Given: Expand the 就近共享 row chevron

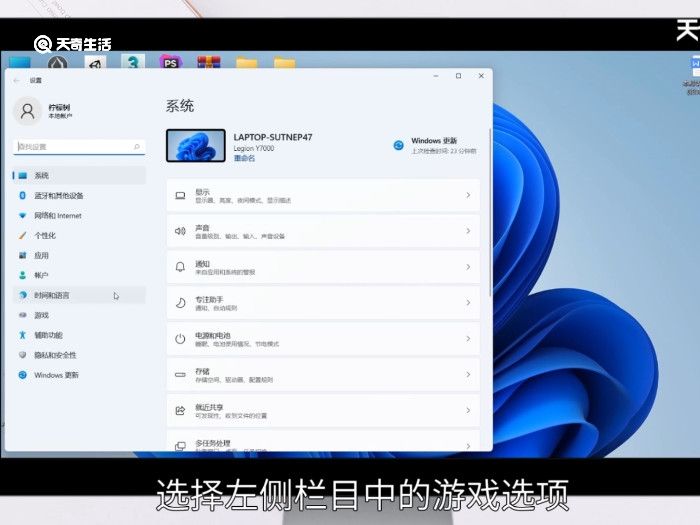Looking at the screenshot, I should pyautogui.click(x=468, y=410).
